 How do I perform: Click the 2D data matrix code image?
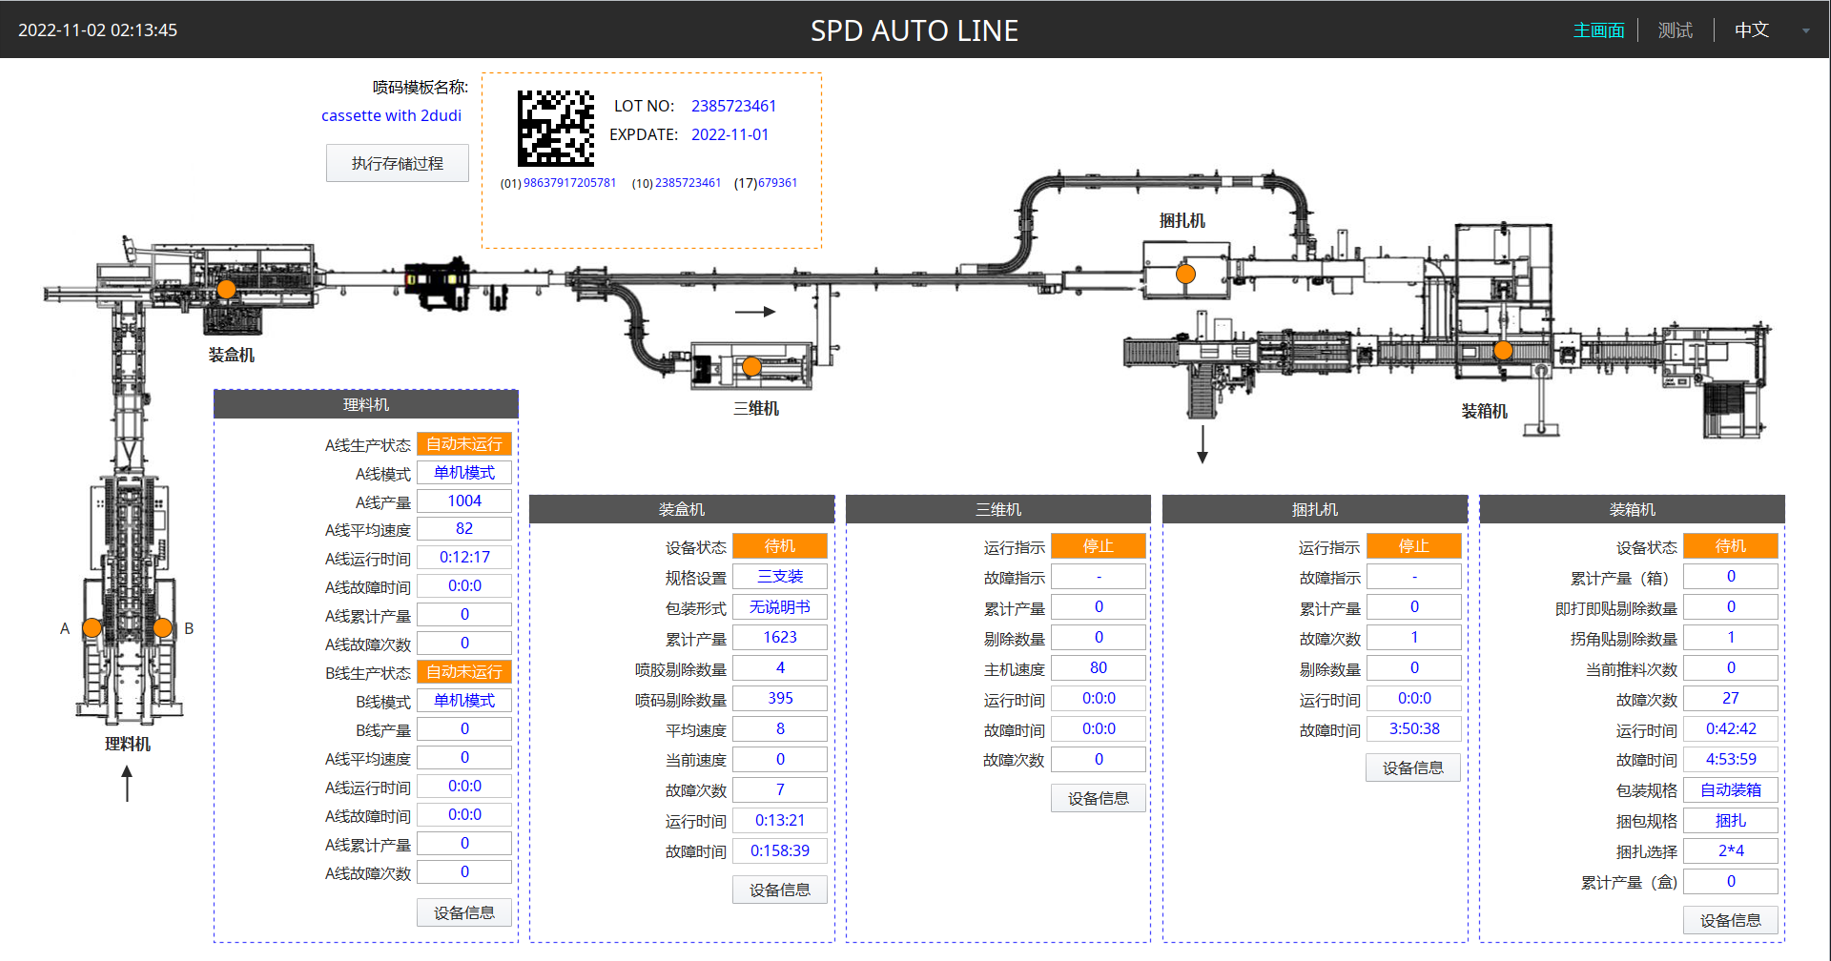coord(555,128)
